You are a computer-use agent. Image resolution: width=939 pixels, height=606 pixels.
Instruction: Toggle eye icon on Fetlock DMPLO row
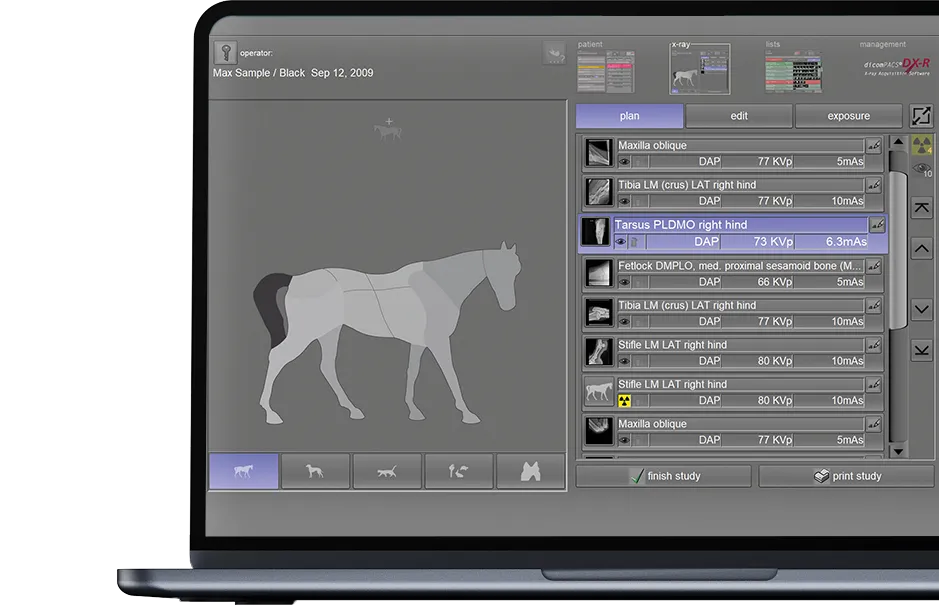624,282
